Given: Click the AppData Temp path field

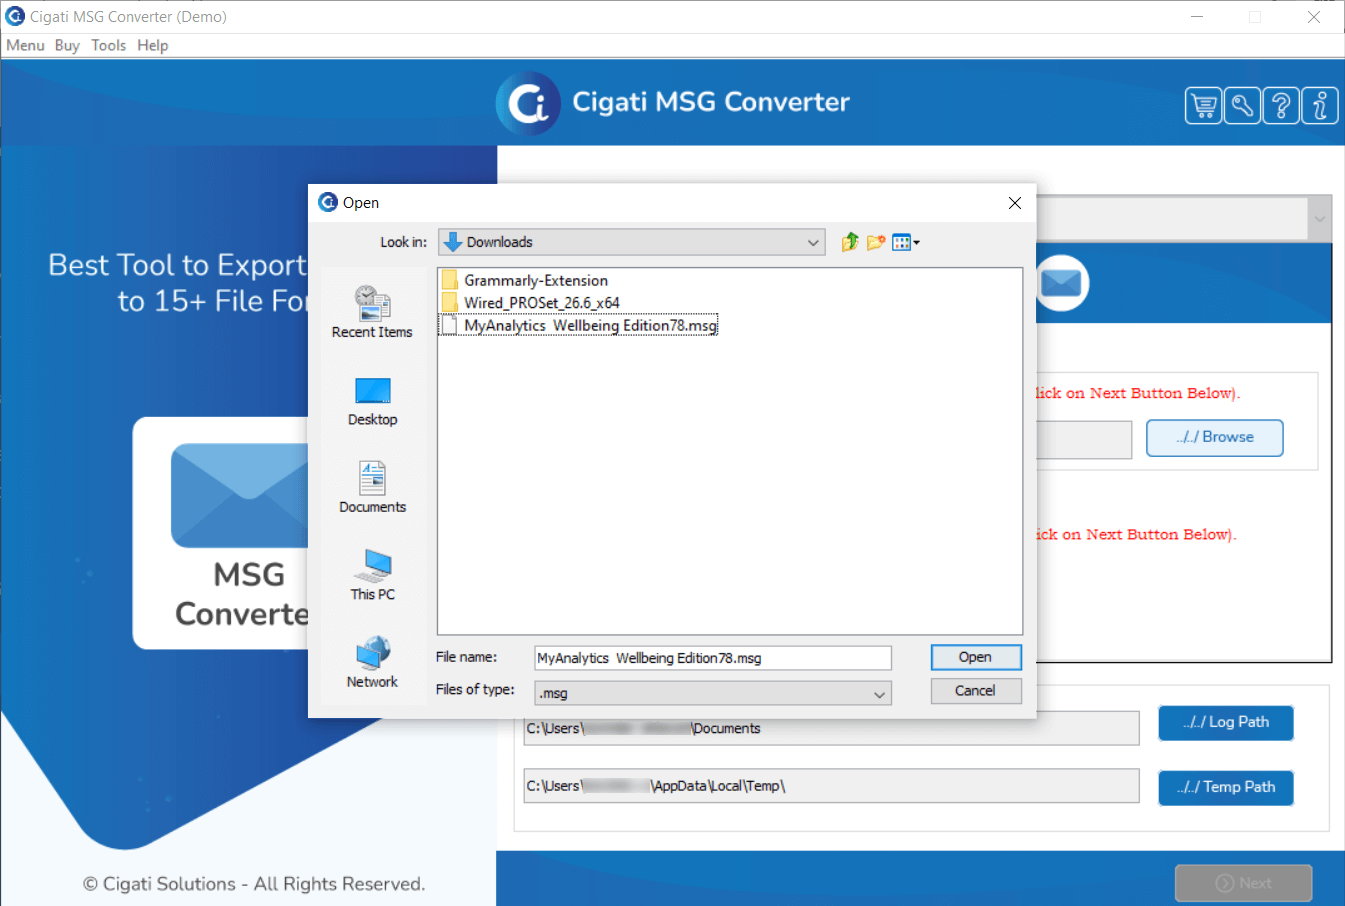Looking at the screenshot, I should [x=831, y=786].
